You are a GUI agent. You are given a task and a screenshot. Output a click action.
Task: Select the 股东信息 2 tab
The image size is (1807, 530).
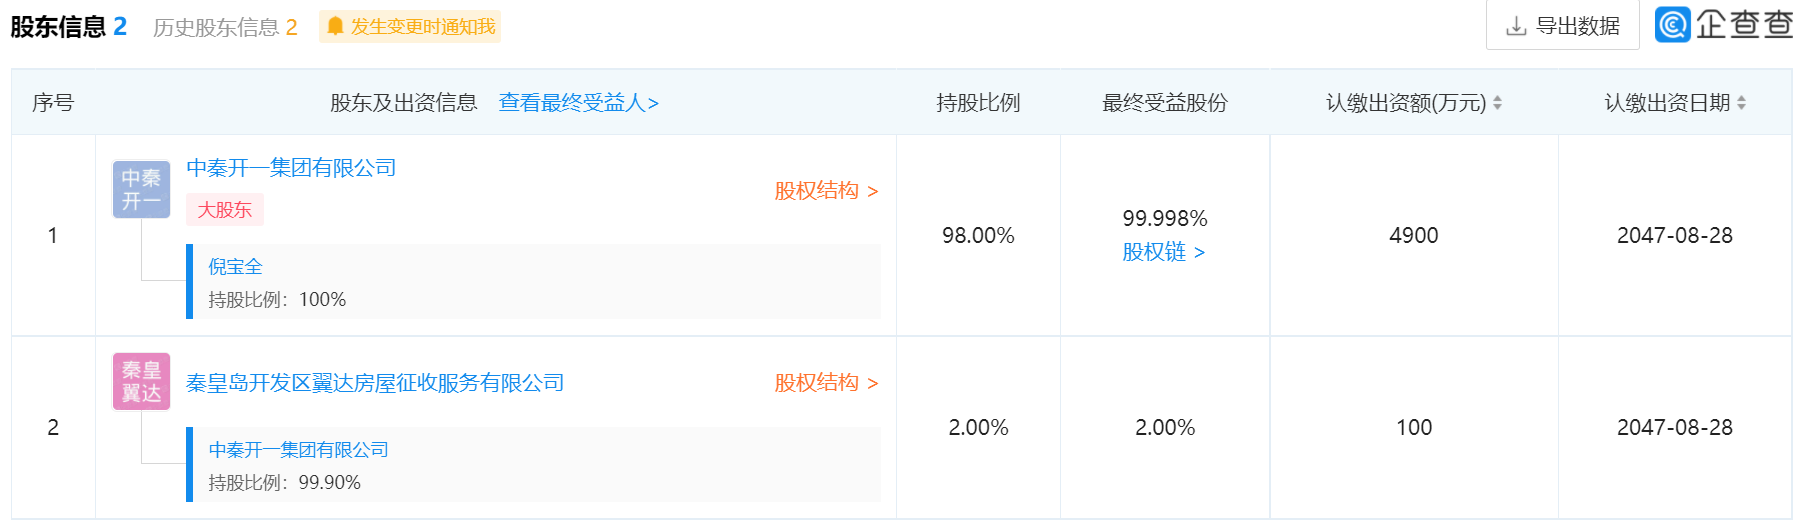click(x=69, y=26)
